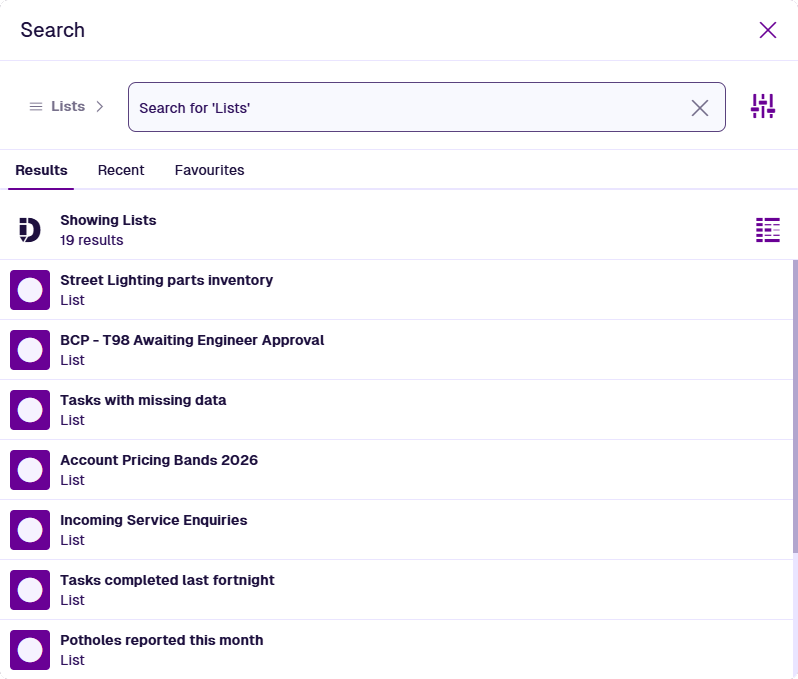The image size is (798, 679).
Task: Switch to the Recent tab
Action: point(121,170)
